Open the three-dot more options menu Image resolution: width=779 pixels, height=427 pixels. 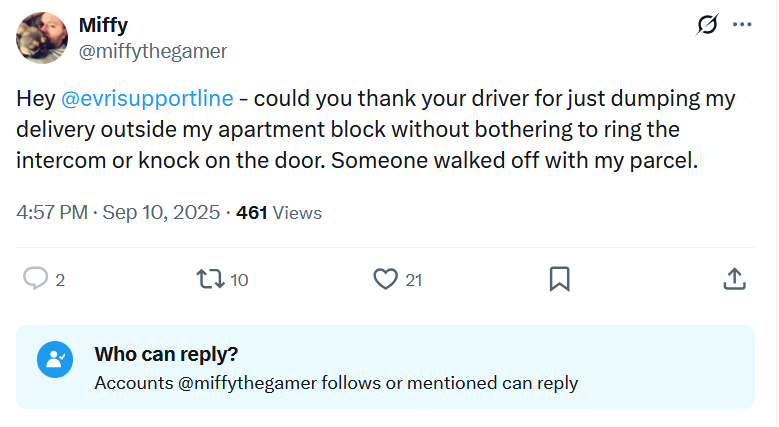tap(741, 26)
